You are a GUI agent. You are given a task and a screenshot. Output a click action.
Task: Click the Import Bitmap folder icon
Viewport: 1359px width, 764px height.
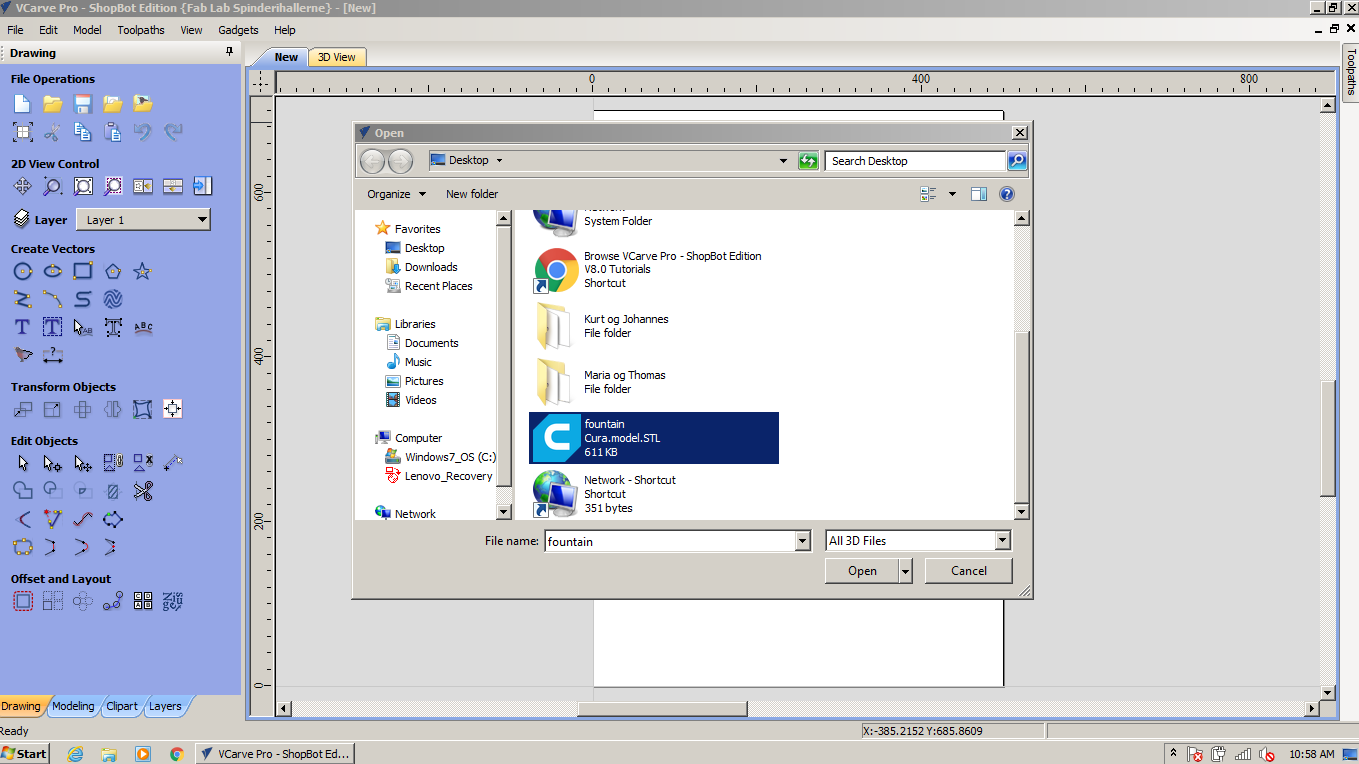[143, 103]
